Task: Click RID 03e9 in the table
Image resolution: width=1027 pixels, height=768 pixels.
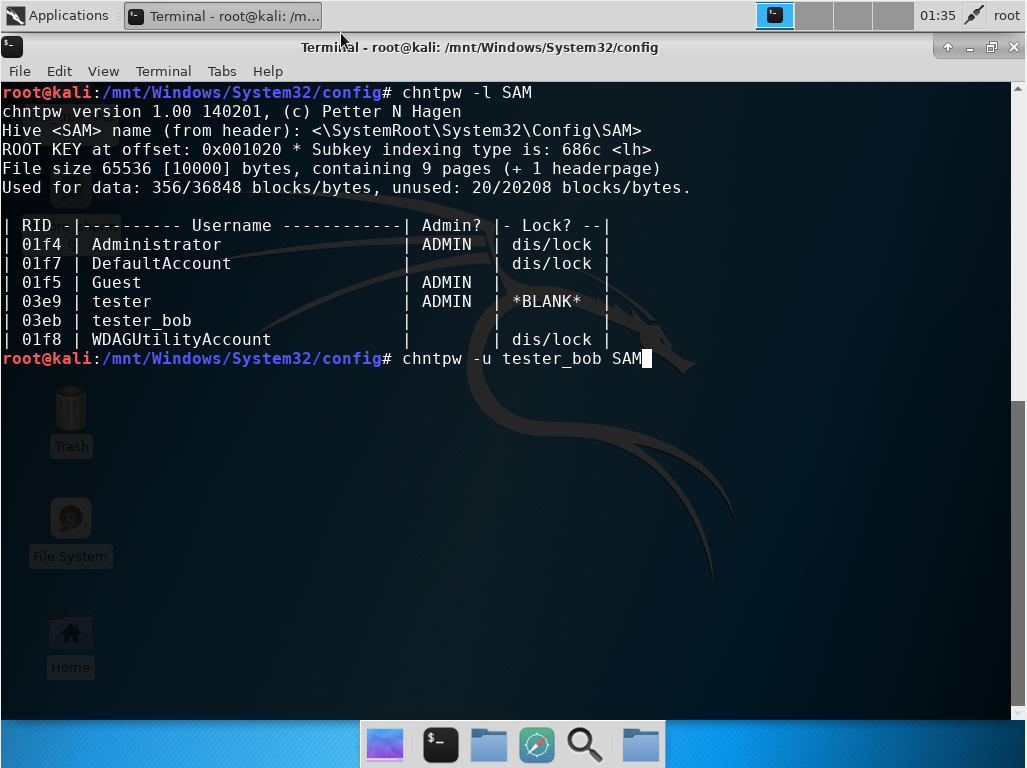Action: [x=41, y=301]
